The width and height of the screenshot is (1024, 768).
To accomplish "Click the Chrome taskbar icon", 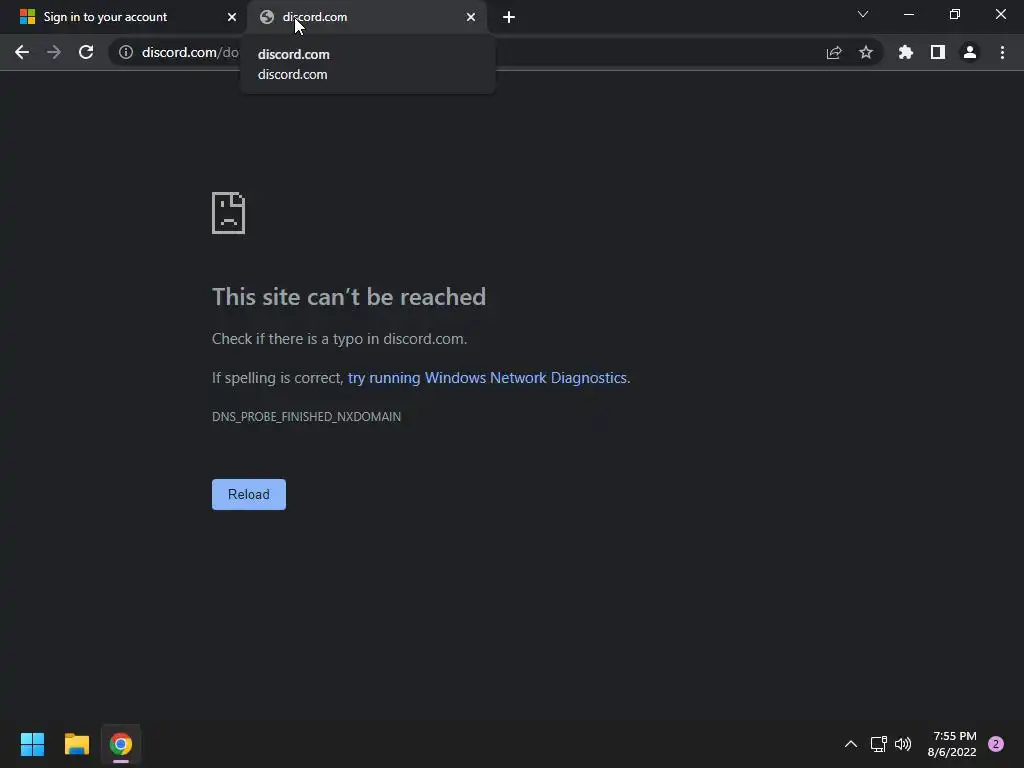I will coord(121,744).
